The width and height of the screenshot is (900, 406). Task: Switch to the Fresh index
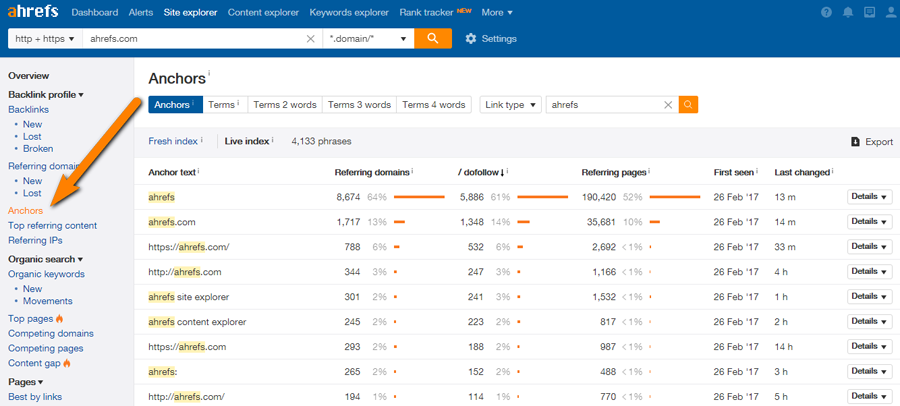click(x=173, y=141)
